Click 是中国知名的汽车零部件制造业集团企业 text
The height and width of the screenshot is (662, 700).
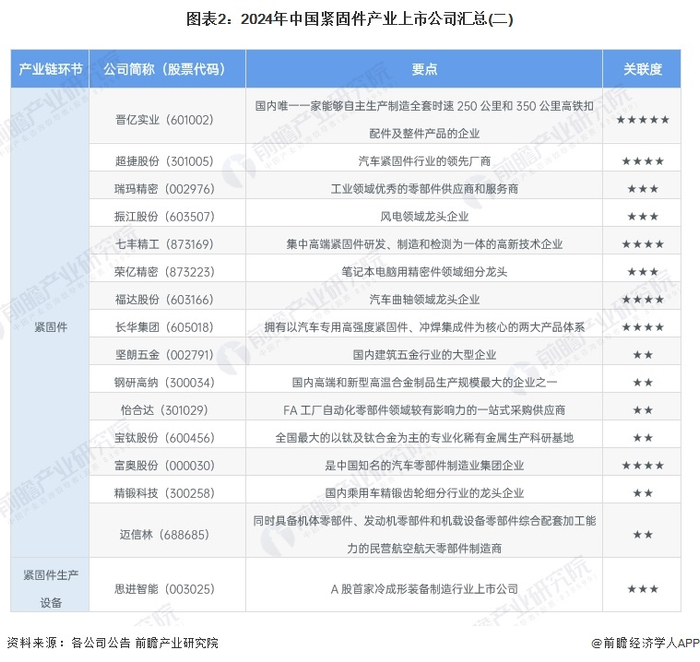coord(424,466)
